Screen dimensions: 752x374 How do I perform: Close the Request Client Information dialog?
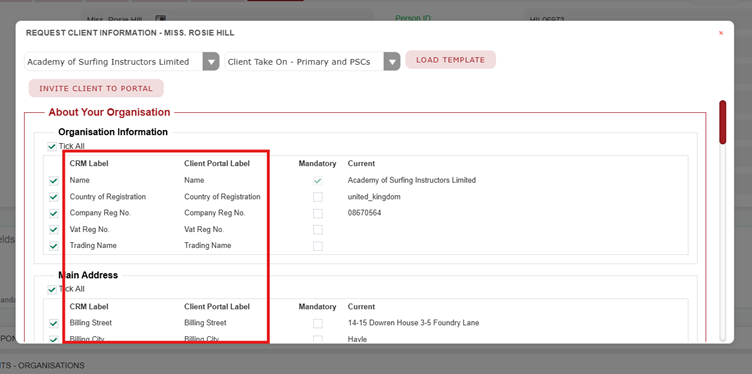(720, 33)
